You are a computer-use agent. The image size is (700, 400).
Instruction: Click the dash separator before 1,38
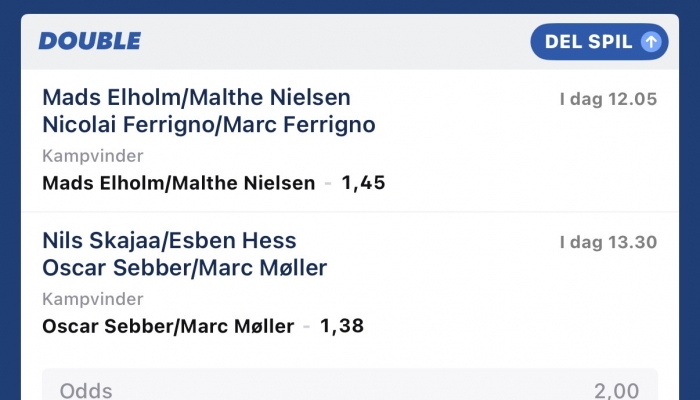(x=307, y=326)
